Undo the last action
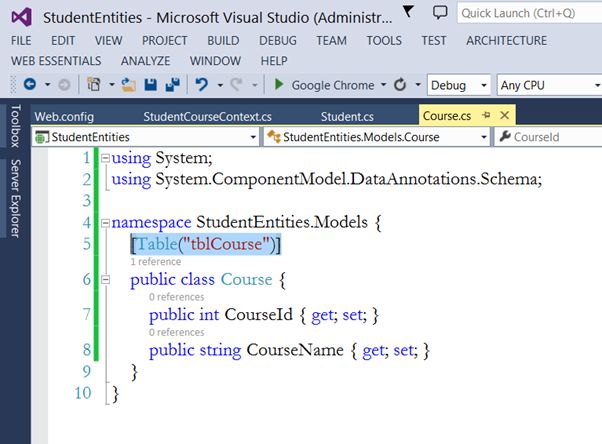 point(201,84)
